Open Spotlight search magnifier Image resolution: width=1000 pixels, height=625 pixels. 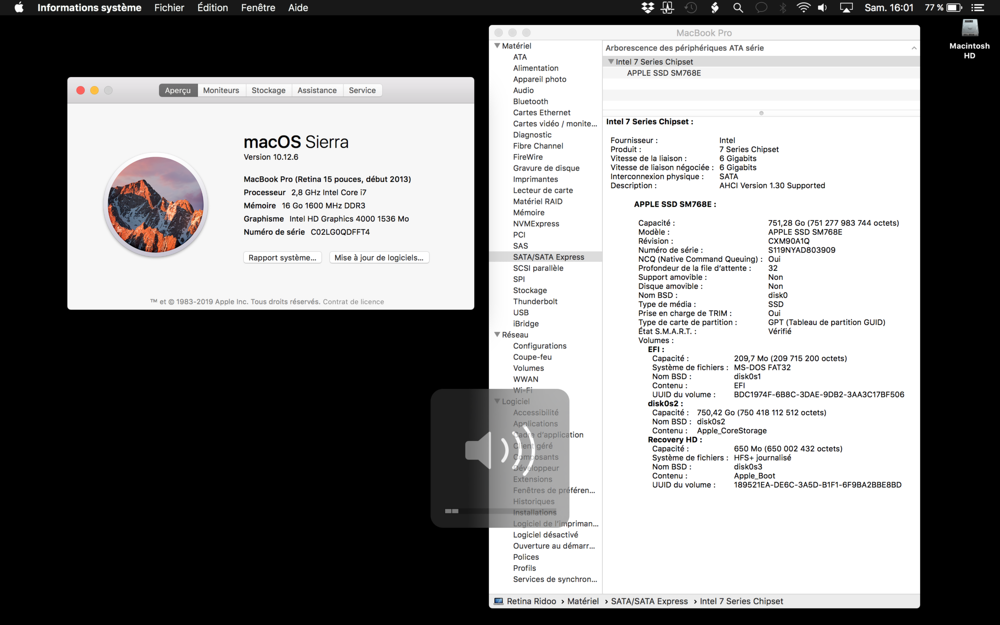(738, 8)
